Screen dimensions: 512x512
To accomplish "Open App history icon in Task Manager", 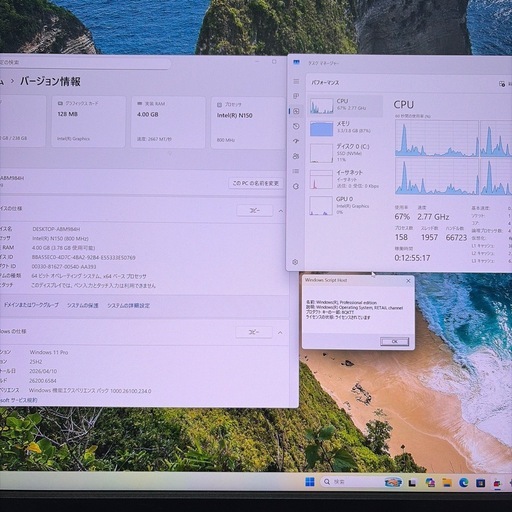I will coord(296,126).
